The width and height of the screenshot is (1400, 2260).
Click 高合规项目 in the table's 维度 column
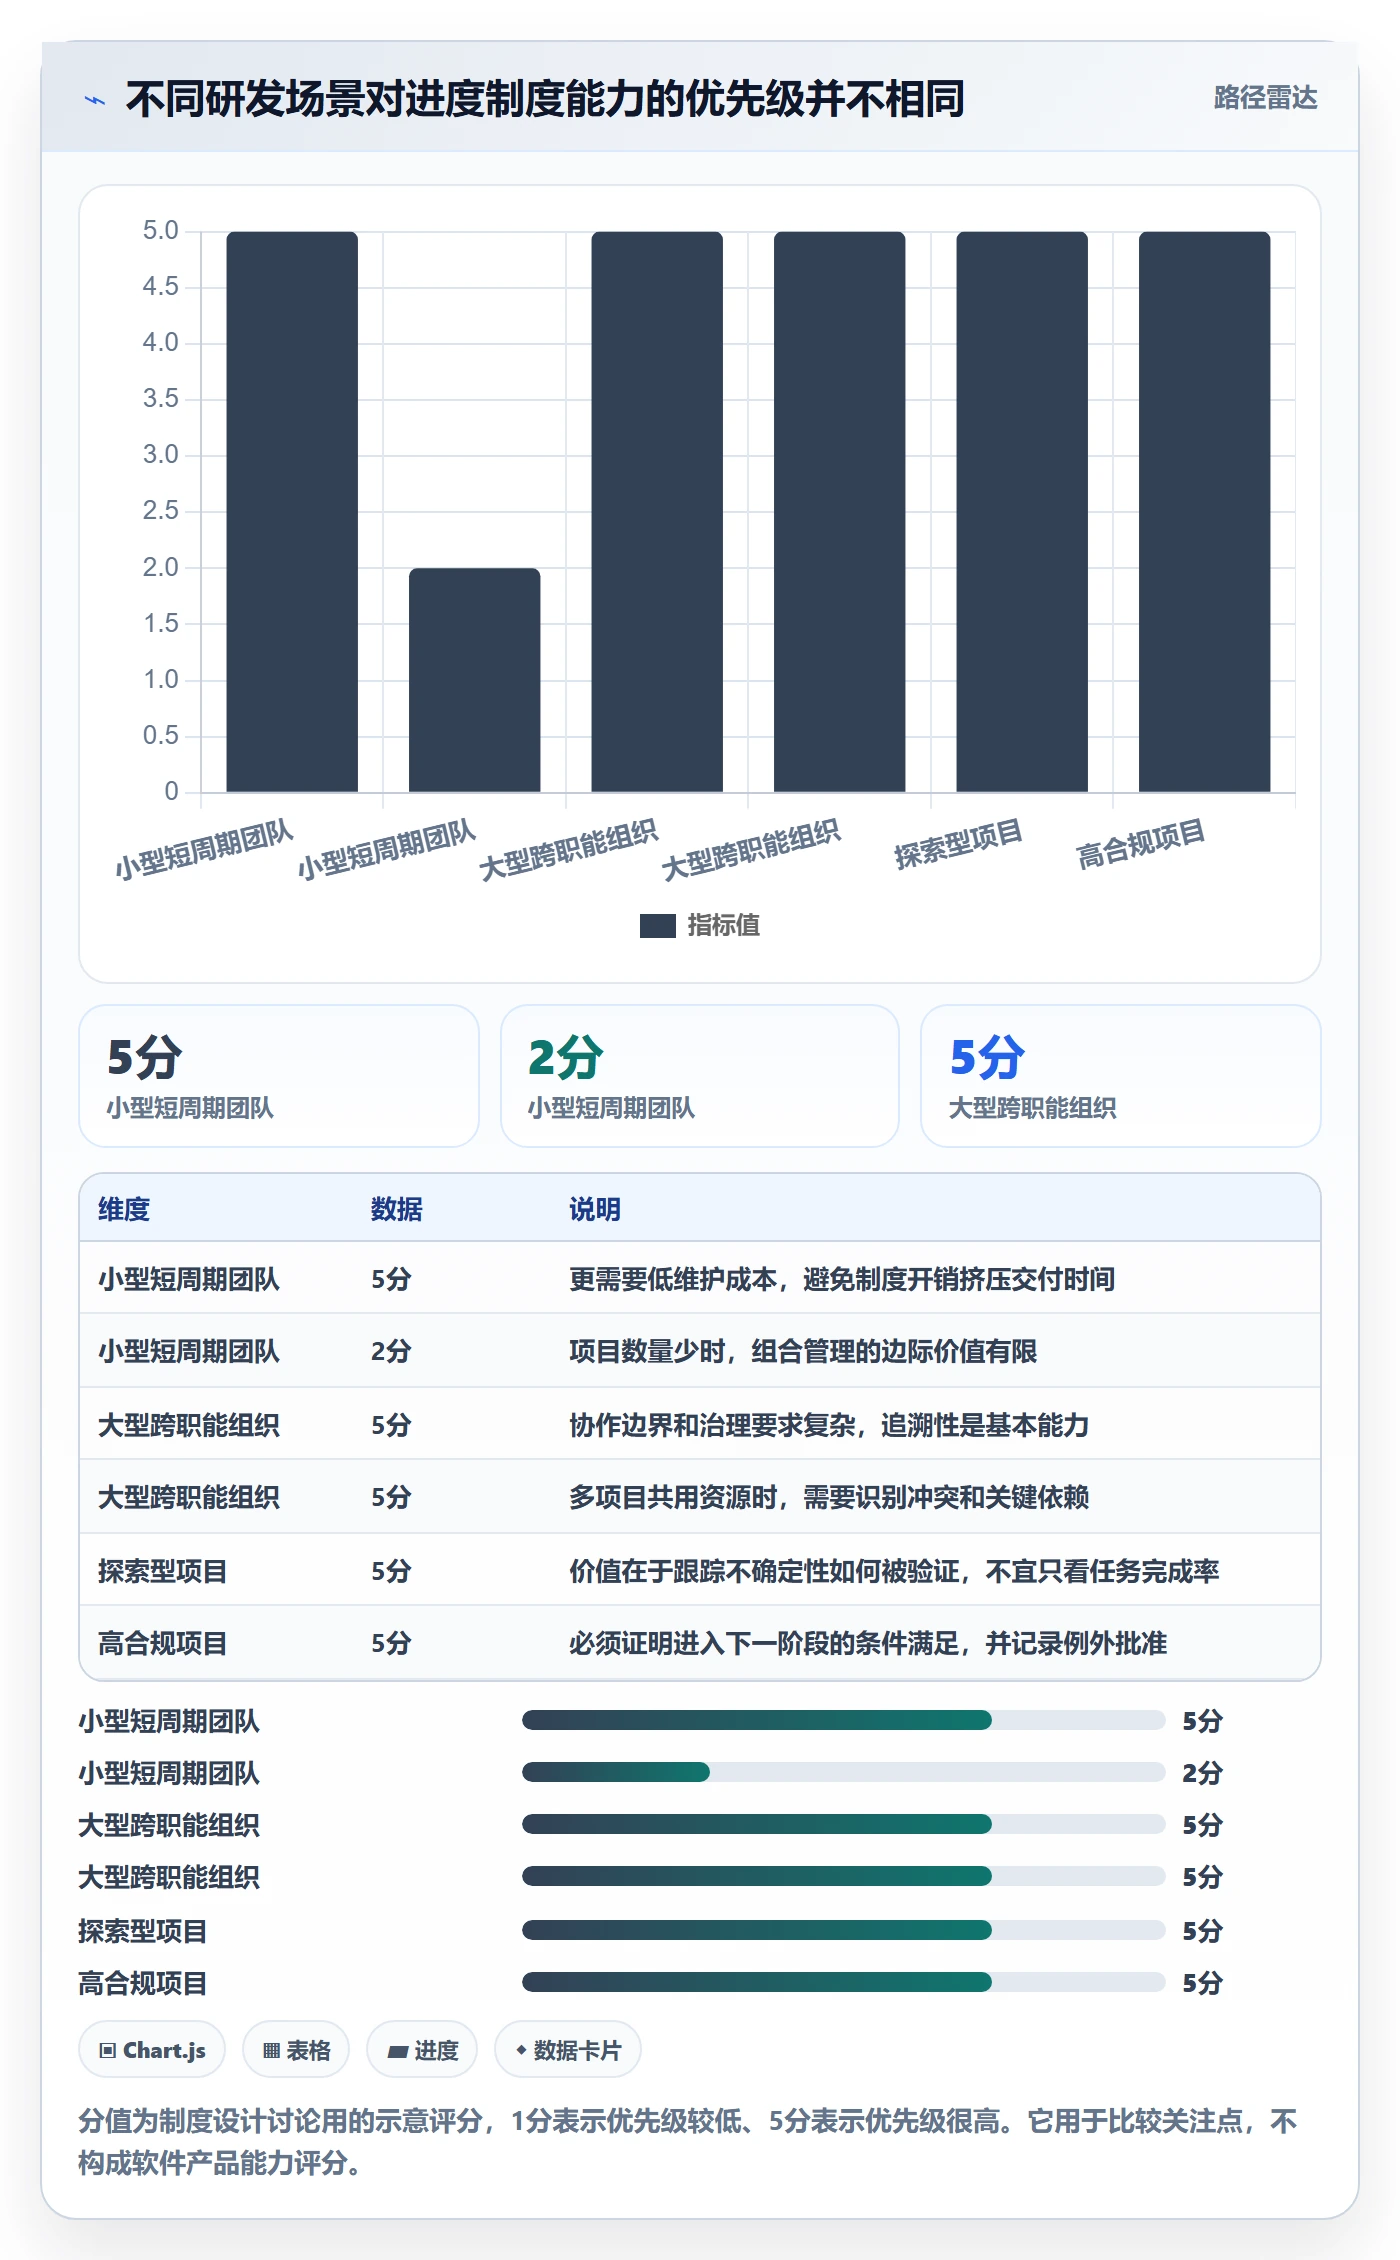tap(163, 1643)
